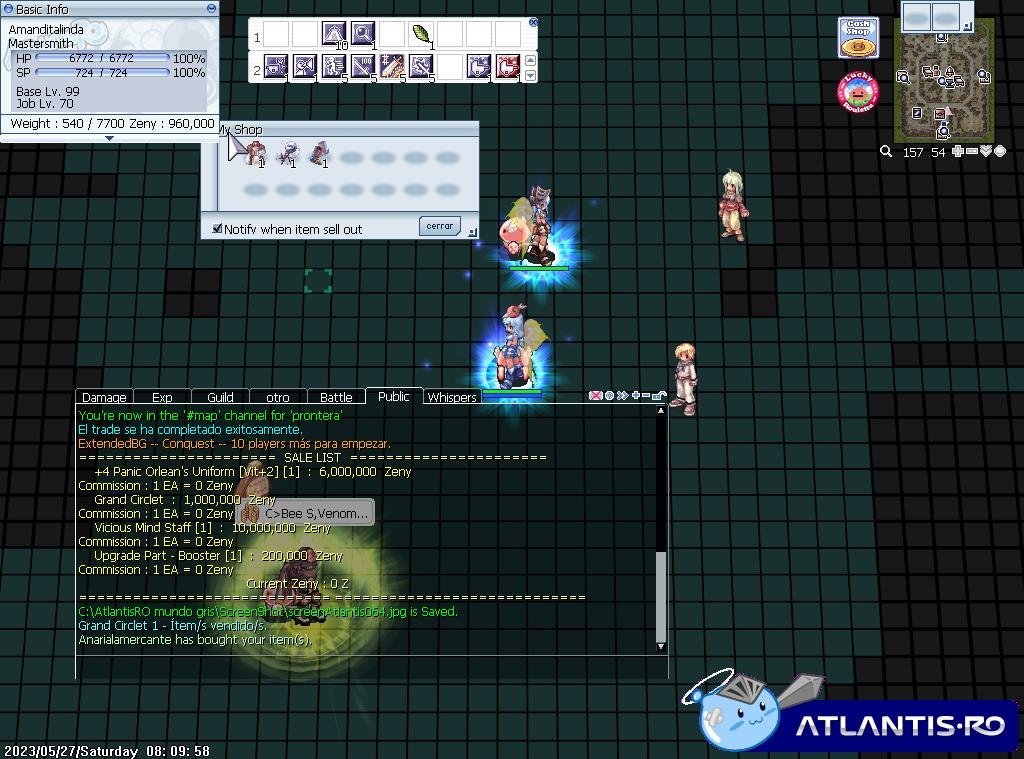
Task: Select the staff item in My Shop
Action: pyautogui.click(x=287, y=154)
